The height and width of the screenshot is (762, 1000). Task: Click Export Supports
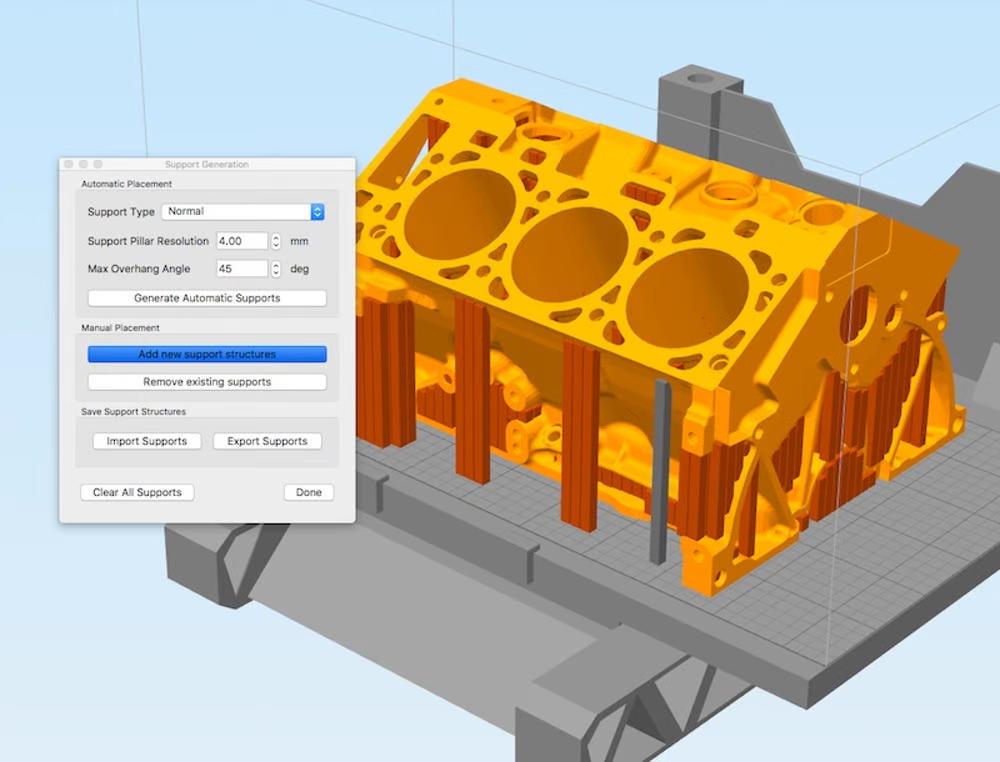pyautogui.click(x=267, y=441)
